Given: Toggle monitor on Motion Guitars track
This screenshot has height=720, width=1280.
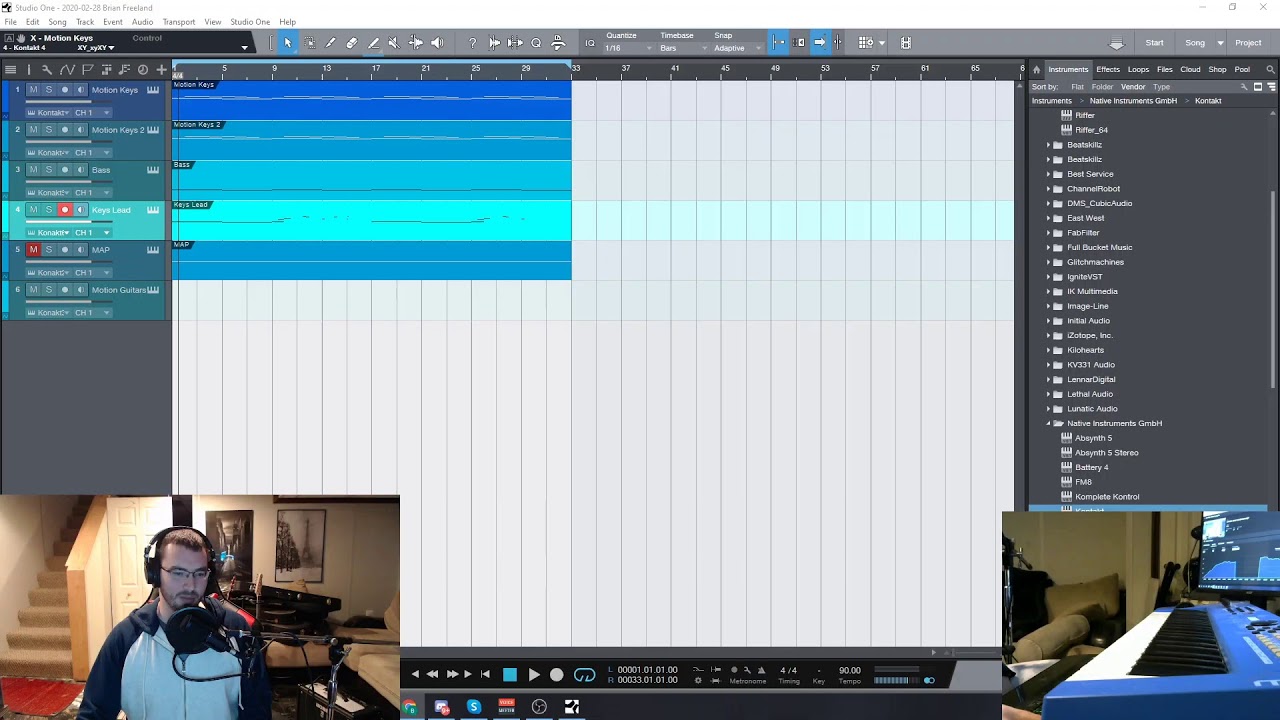Looking at the screenshot, I should tap(81, 290).
